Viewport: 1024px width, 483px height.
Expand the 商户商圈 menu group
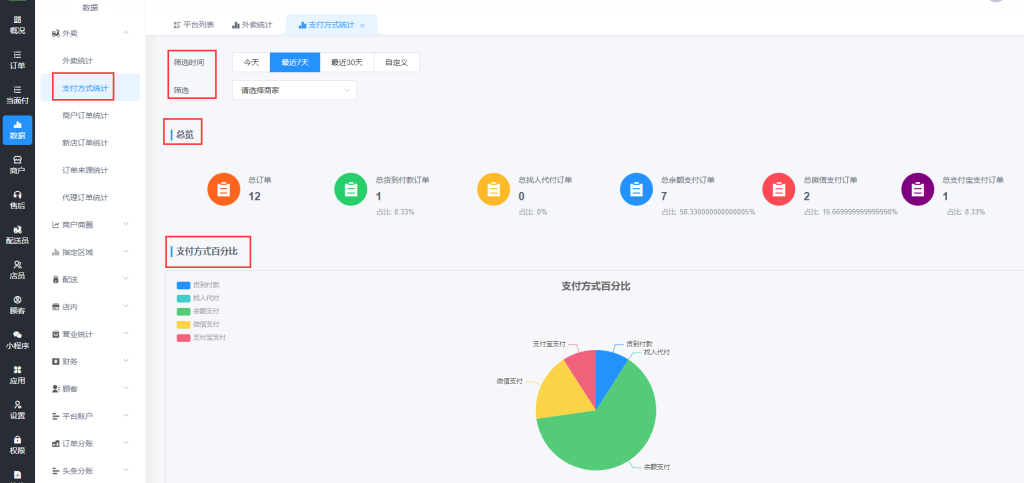tap(88, 224)
